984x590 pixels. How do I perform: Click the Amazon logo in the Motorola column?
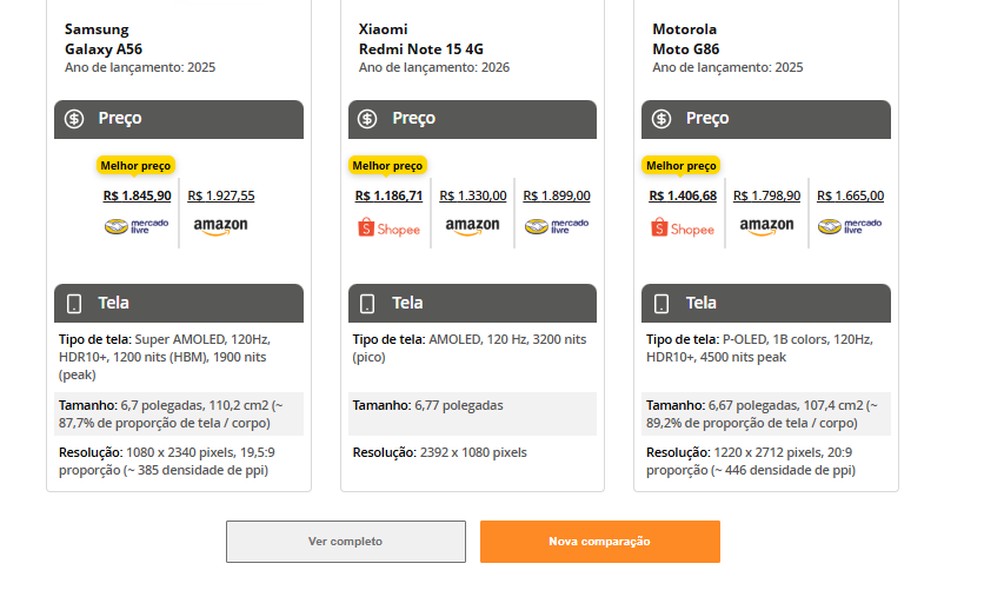pyautogui.click(x=766, y=226)
